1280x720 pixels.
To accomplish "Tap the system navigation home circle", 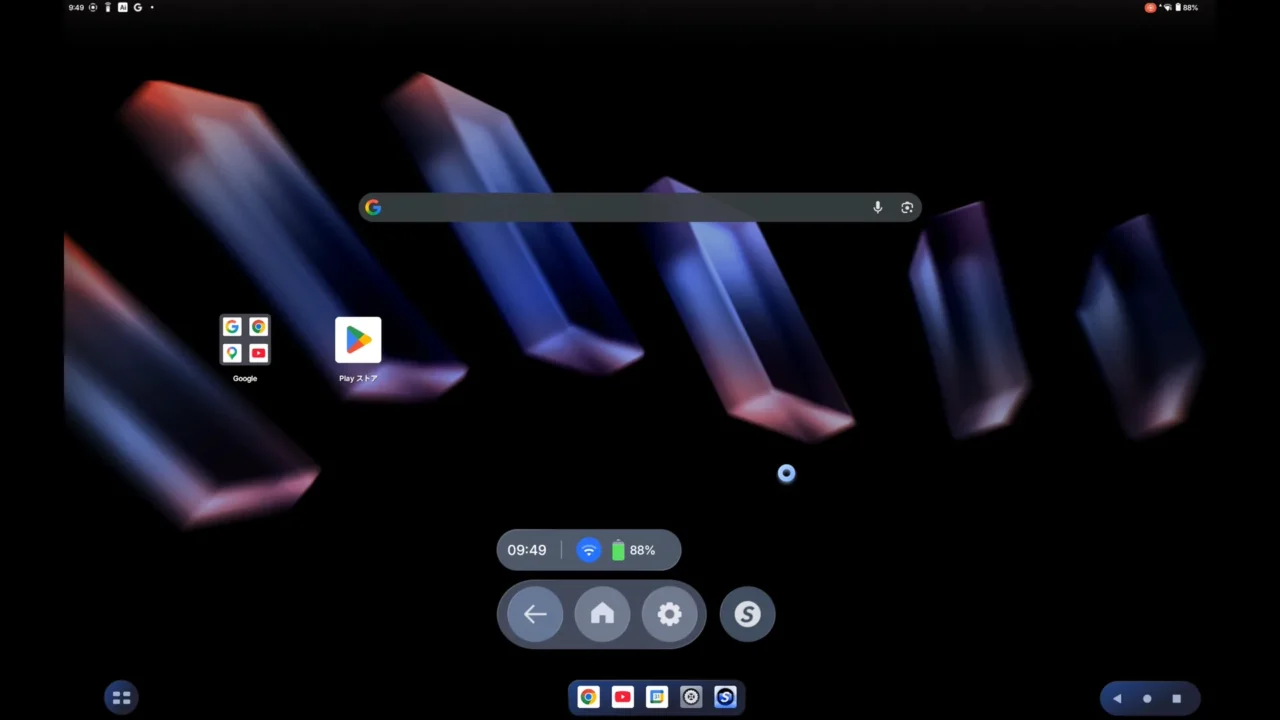I will tap(1147, 698).
